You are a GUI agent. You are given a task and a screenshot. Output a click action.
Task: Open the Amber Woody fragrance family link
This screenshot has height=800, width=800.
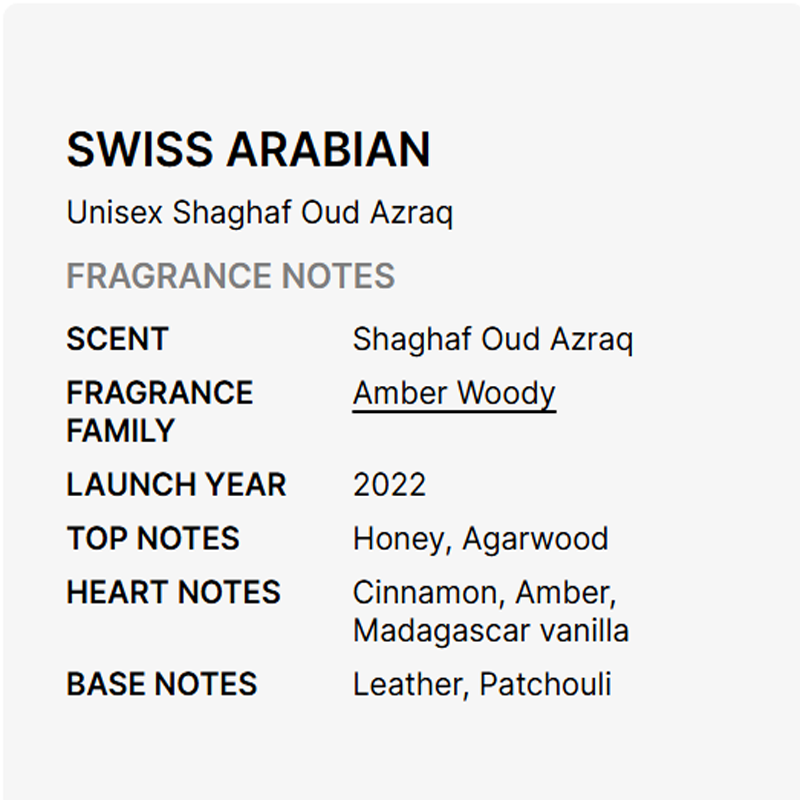(453, 393)
